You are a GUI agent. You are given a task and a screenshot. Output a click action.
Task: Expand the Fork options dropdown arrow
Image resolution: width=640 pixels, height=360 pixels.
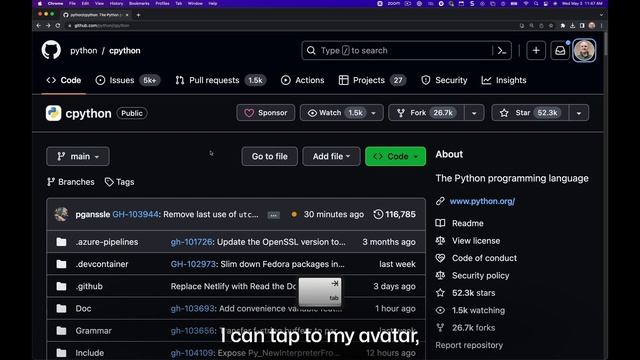(474, 113)
